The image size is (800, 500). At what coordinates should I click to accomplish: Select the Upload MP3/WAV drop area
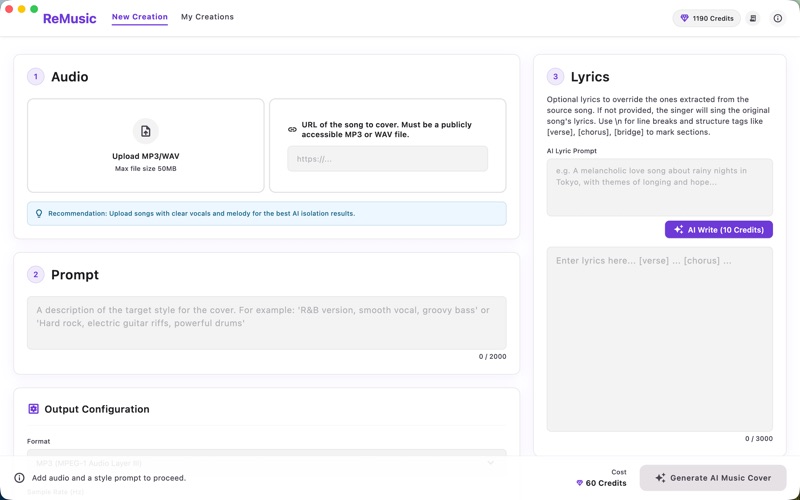pos(145,145)
